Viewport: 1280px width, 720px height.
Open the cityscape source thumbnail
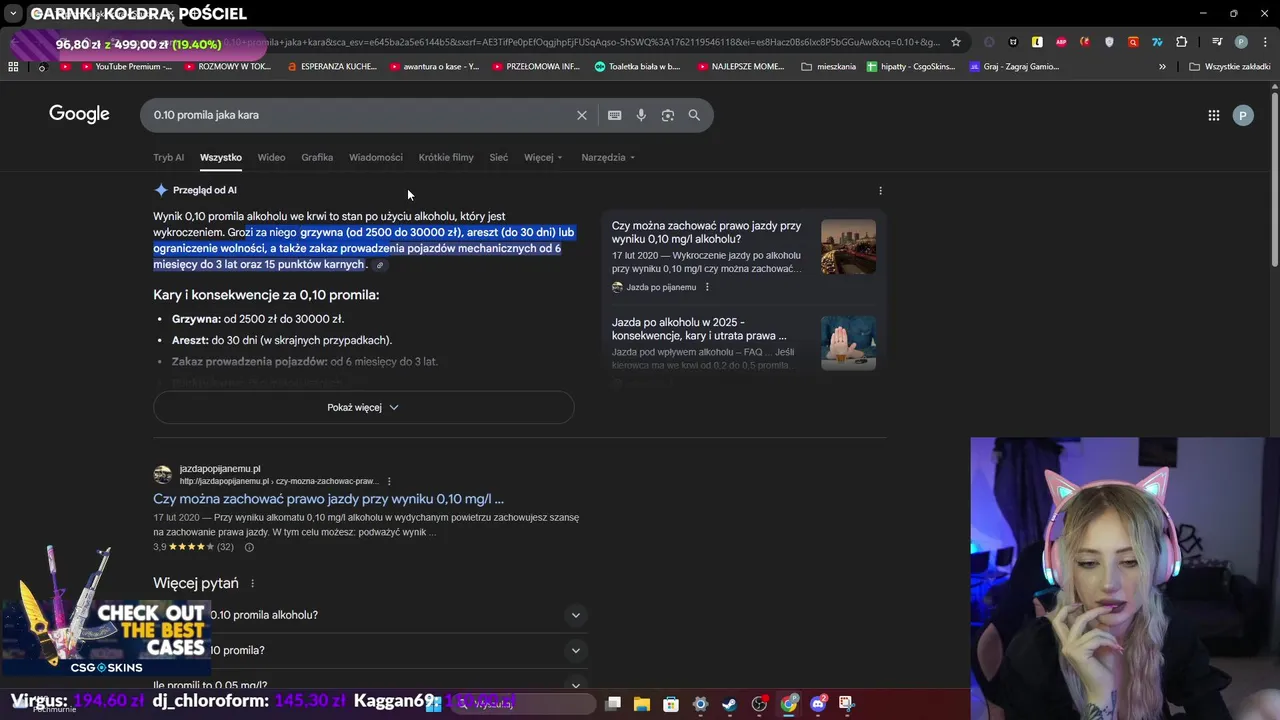tap(848, 247)
